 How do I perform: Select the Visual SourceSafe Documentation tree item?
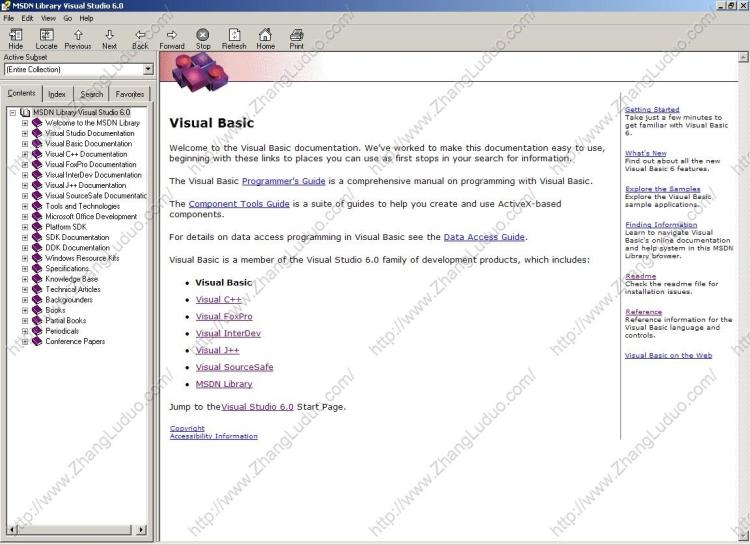point(96,196)
